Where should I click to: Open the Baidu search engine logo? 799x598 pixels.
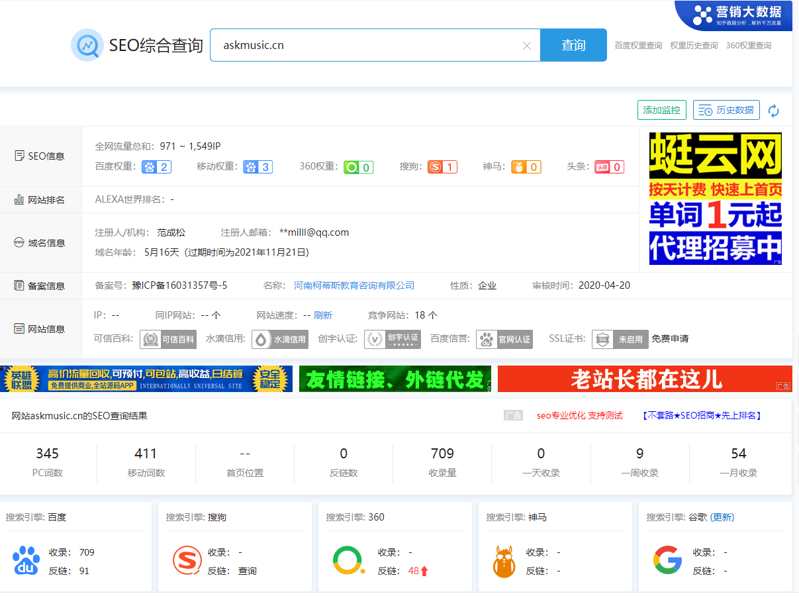(x=26, y=561)
